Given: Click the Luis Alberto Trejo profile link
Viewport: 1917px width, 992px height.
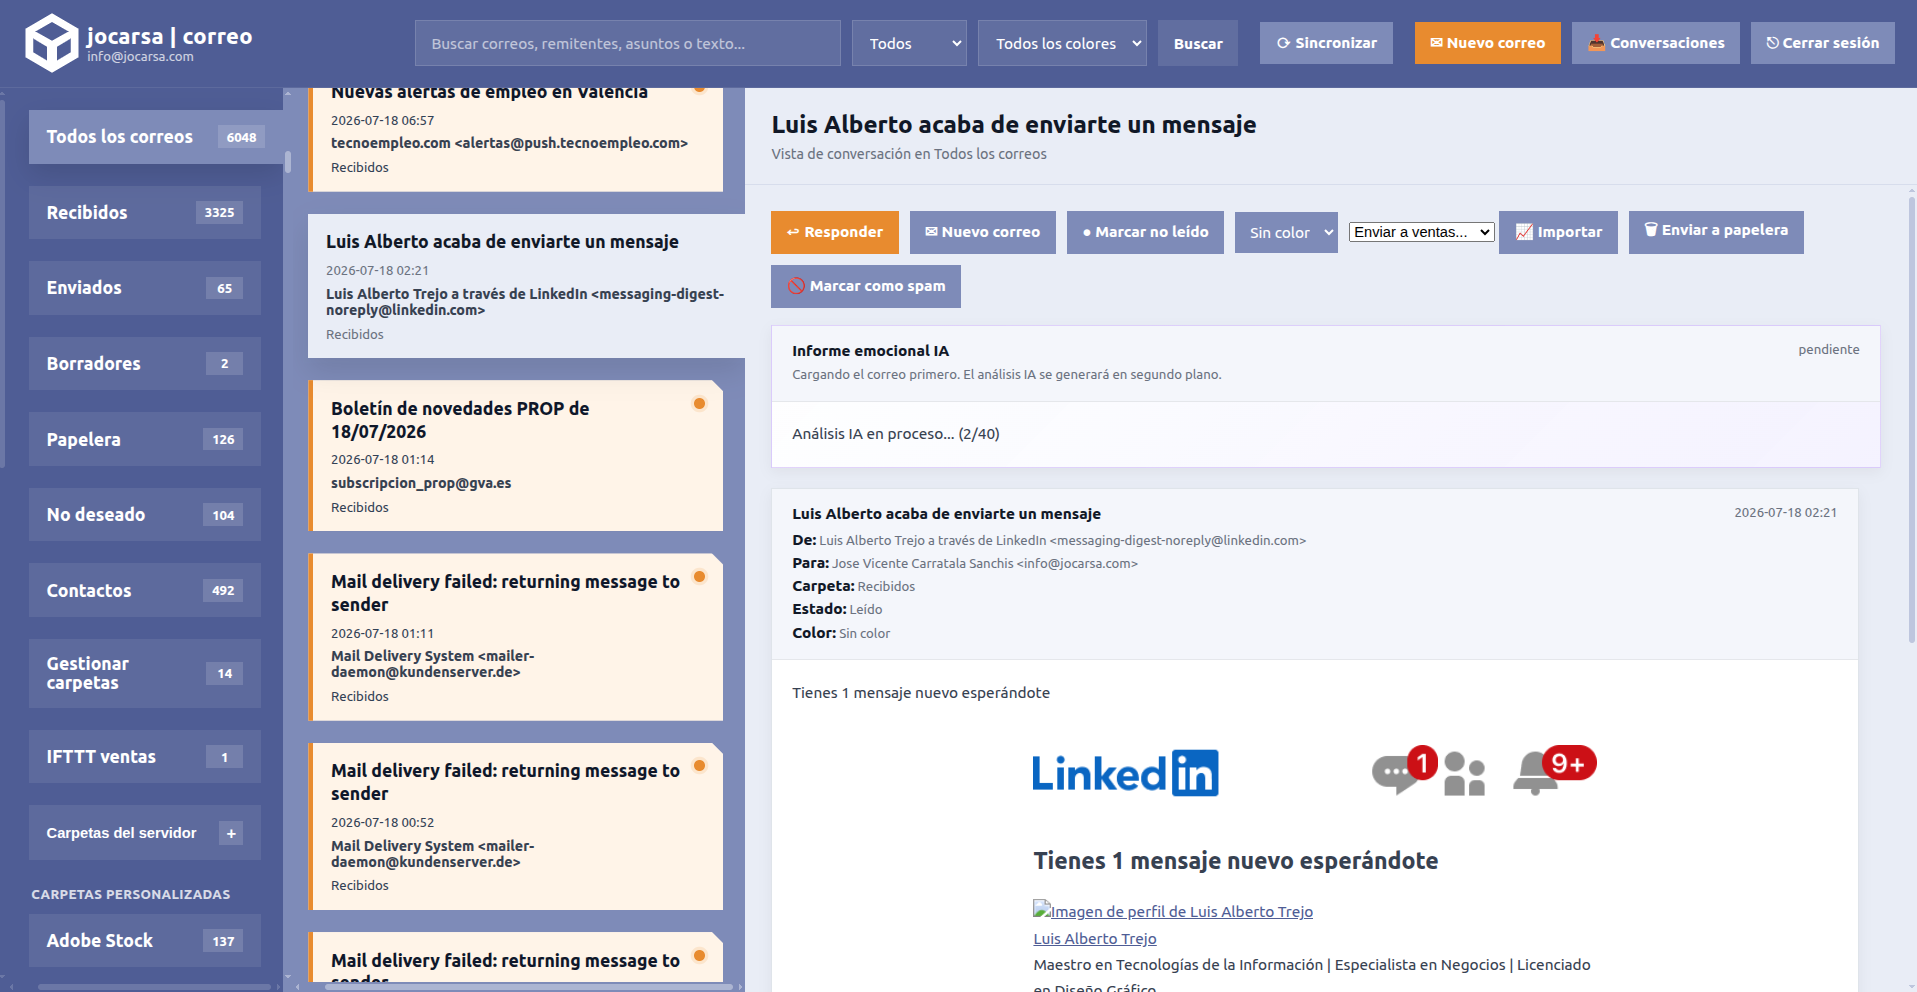Looking at the screenshot, I should point(1095,938).
